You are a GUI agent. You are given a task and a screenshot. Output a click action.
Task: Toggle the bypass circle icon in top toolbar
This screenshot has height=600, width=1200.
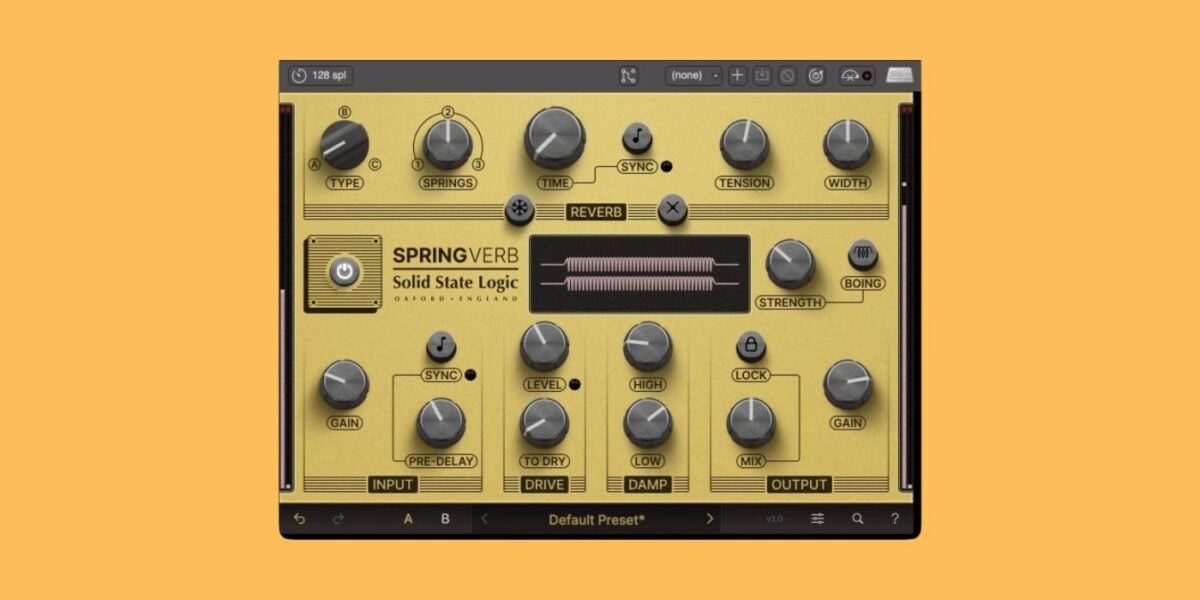pos(786,75)
